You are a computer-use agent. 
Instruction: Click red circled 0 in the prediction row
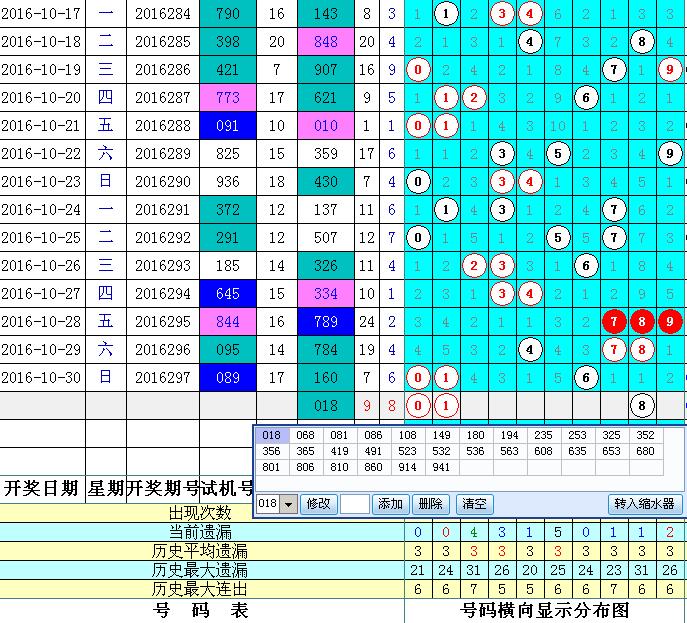pos(418,405)
